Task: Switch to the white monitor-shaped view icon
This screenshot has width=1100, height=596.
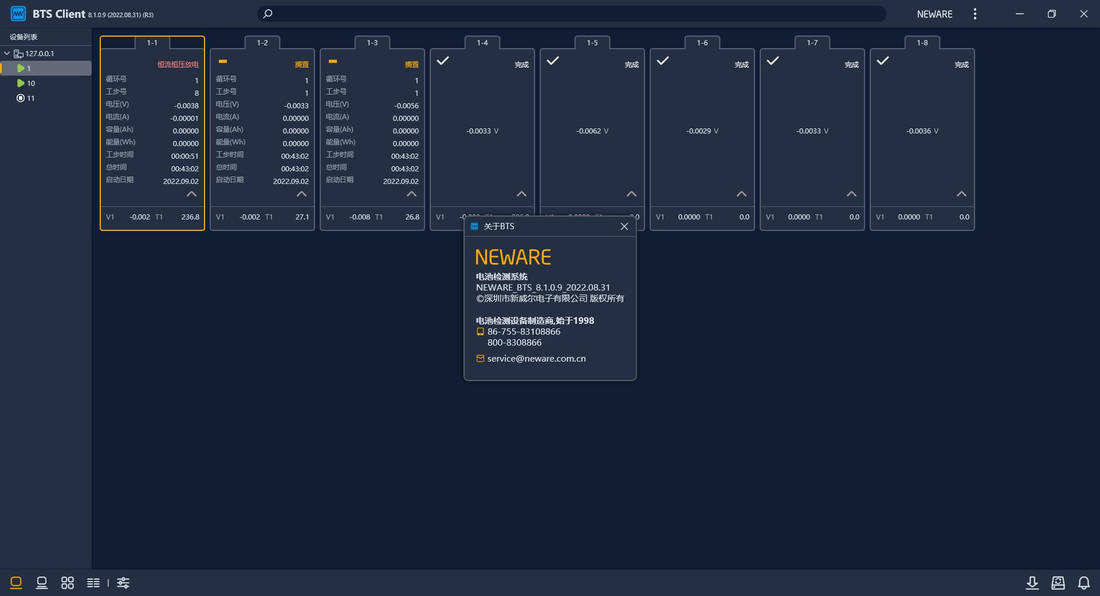Action: click(x=41, y=583)
